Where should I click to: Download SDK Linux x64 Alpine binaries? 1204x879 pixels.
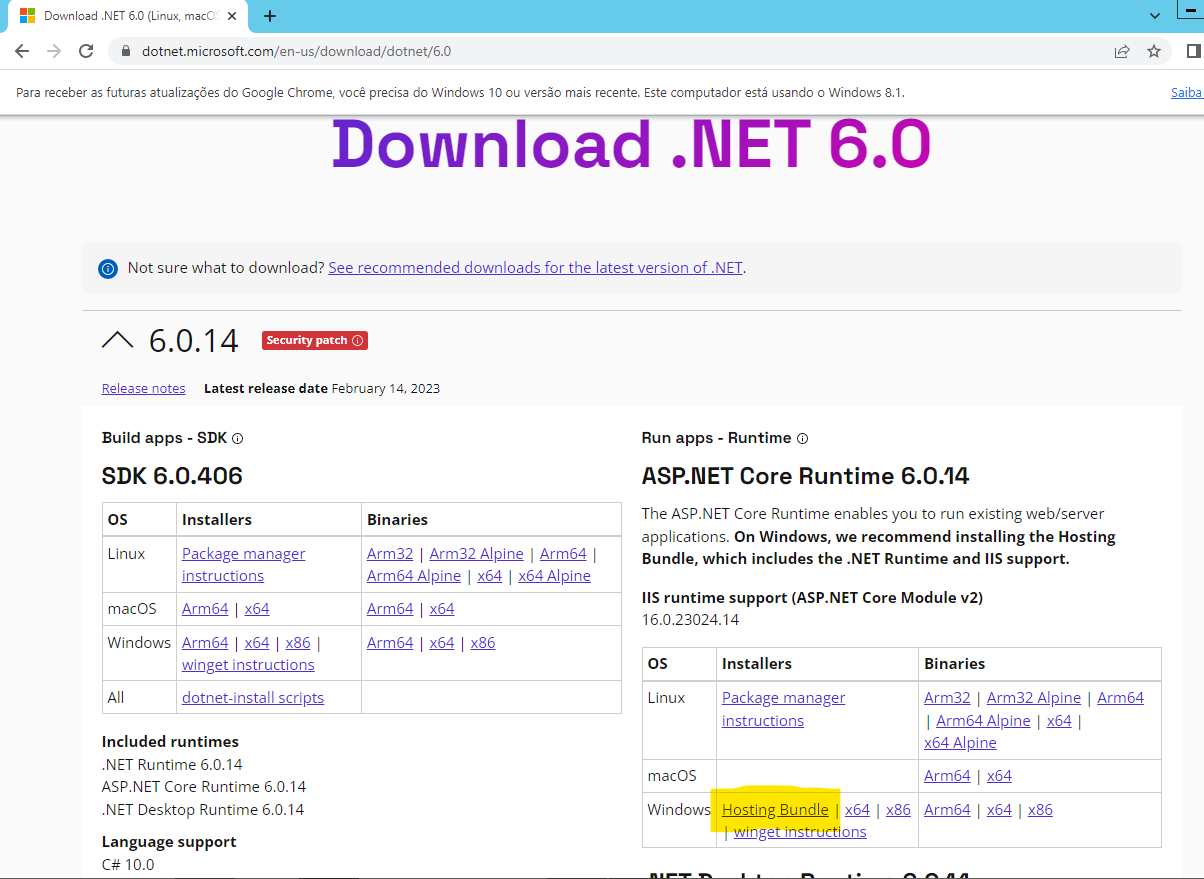[554, 576]
